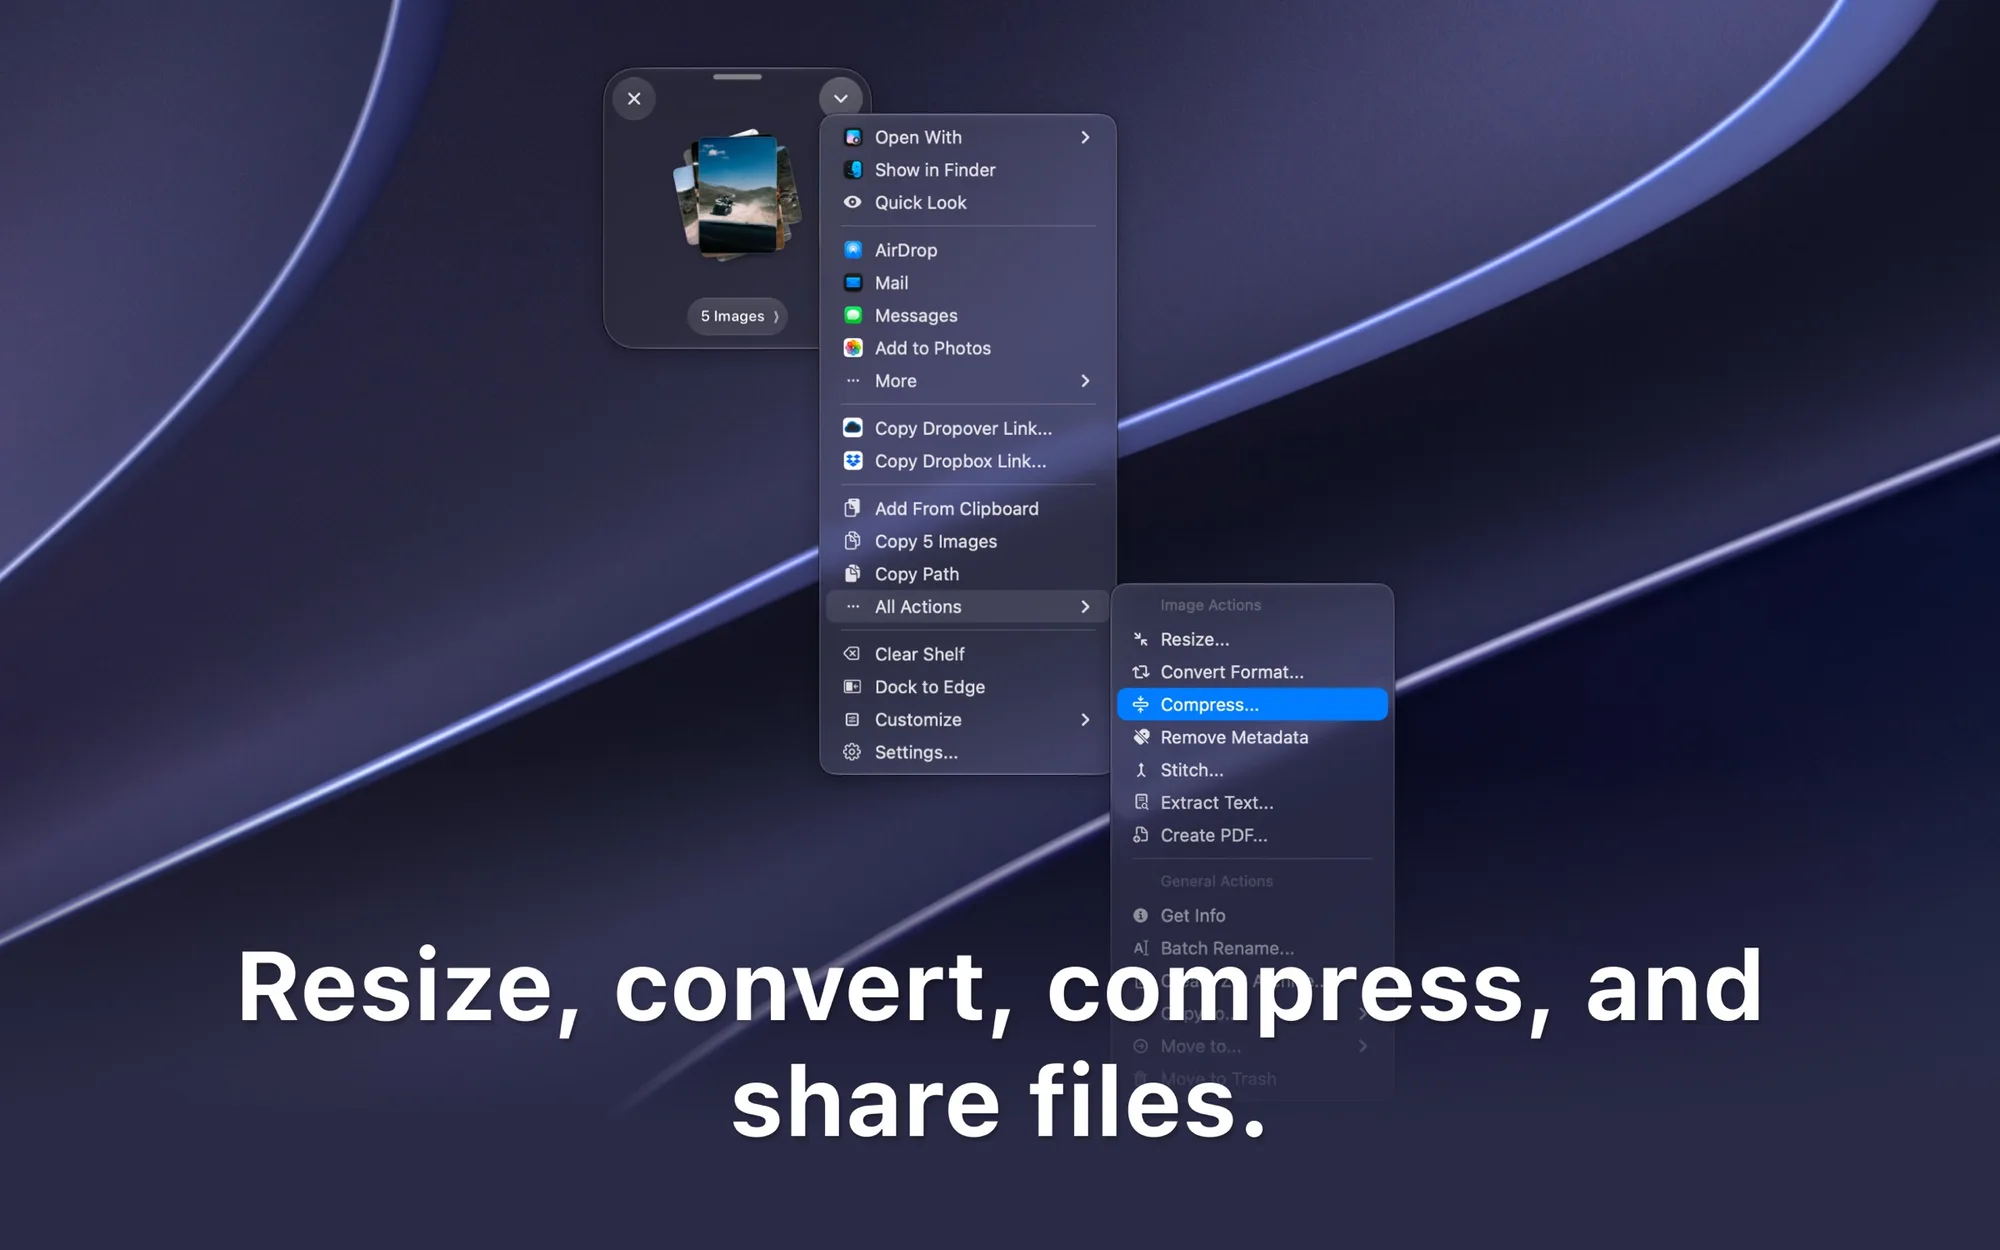The image size is (2000, 1250).
Task: Expand the Open With submenu arrow
Action: [x=1085, y=137]
